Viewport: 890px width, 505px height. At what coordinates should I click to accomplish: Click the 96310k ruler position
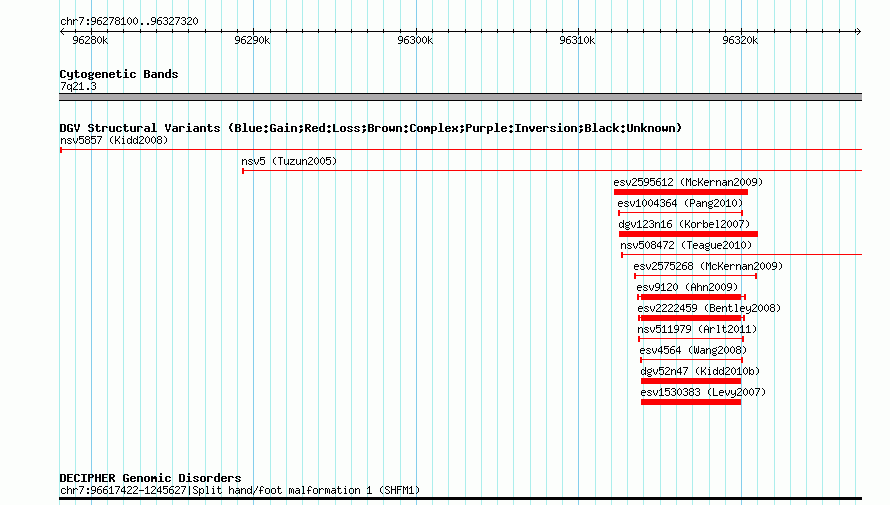pyautogui.click(x=577, y=40)
